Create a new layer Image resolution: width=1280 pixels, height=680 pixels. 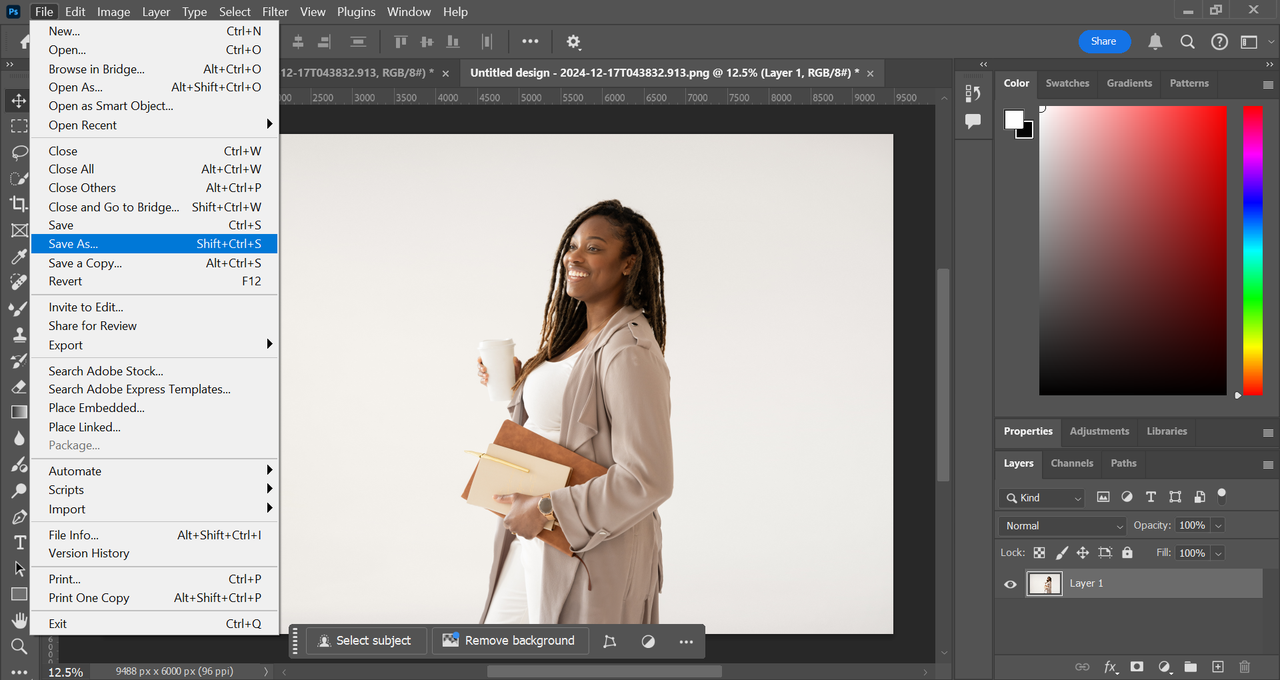(1217, 666)
